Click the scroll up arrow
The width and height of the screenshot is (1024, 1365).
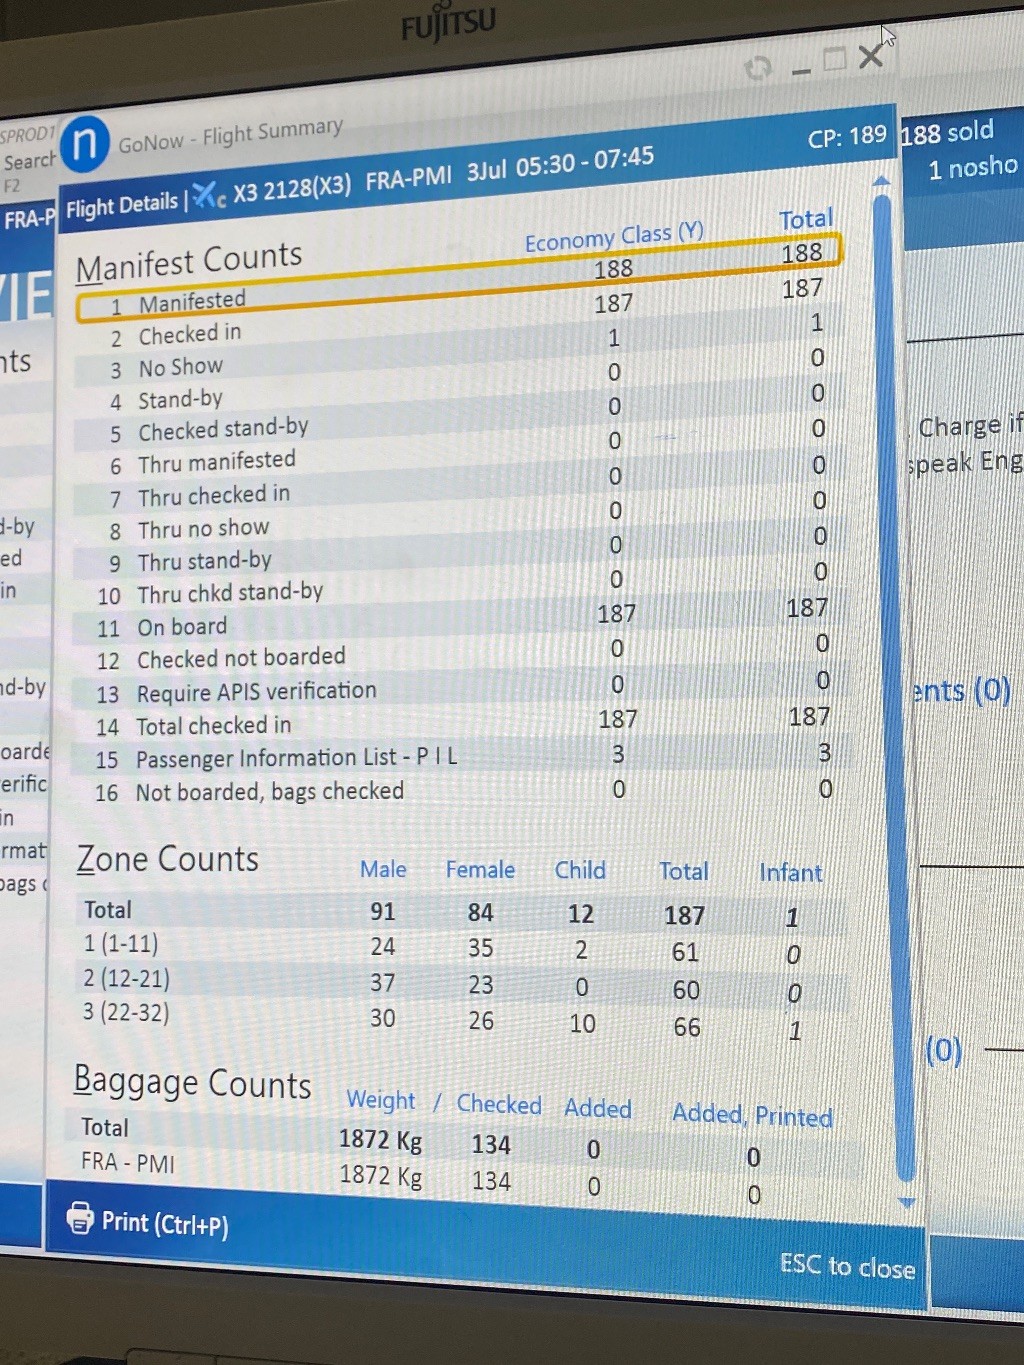pos(881,181)
